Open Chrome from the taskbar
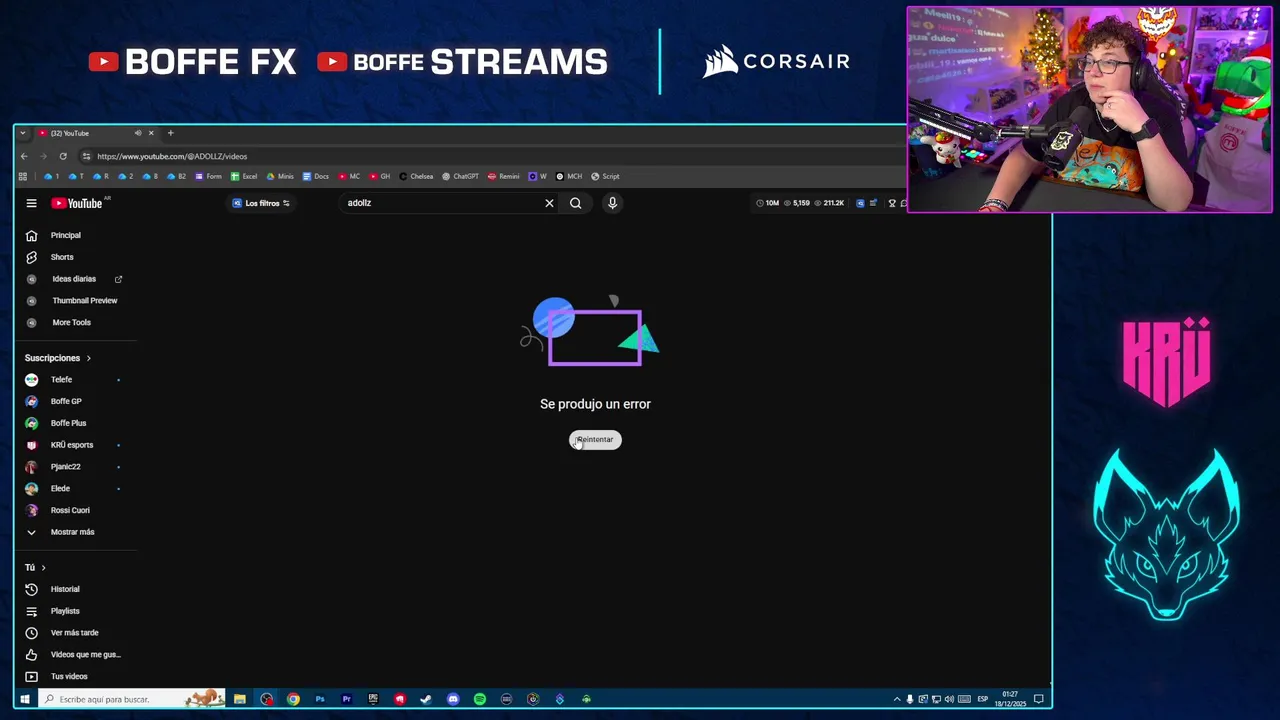This screenshot has width=1280, height=720. [x=293, y=699]
